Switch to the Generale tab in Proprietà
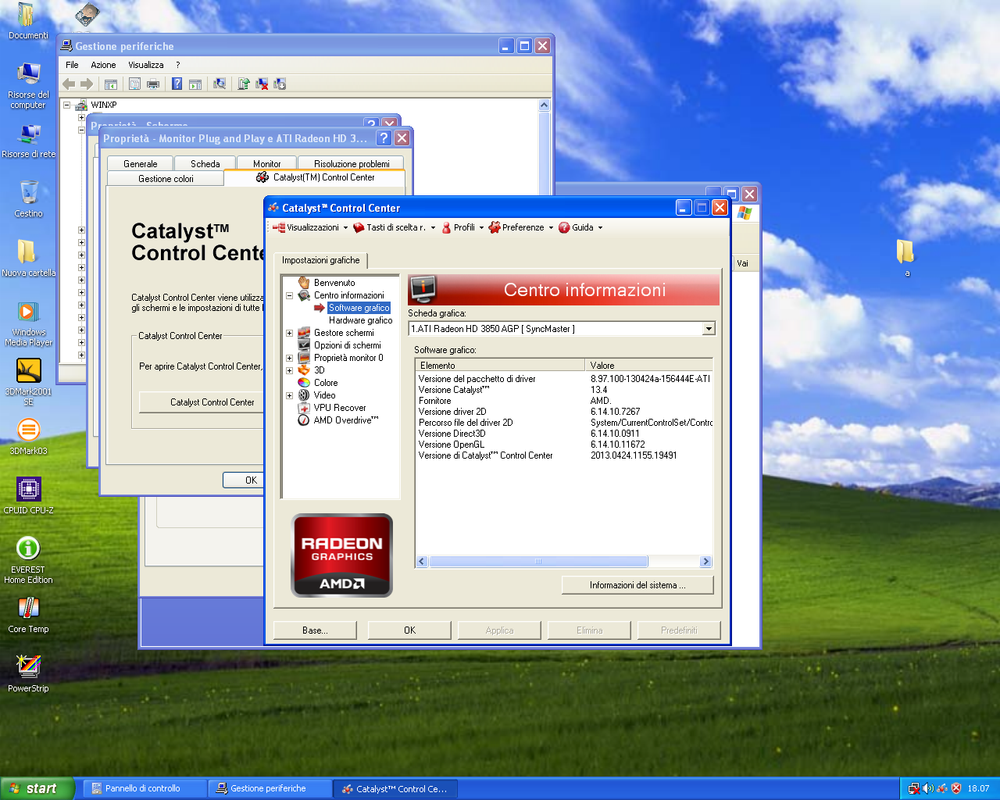1000x800 pixels. click(140, 163)
